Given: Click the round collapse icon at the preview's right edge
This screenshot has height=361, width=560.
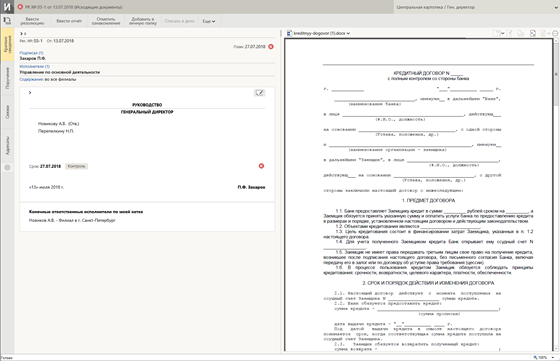Looking at the screenshot, I should tap(555, 33).
